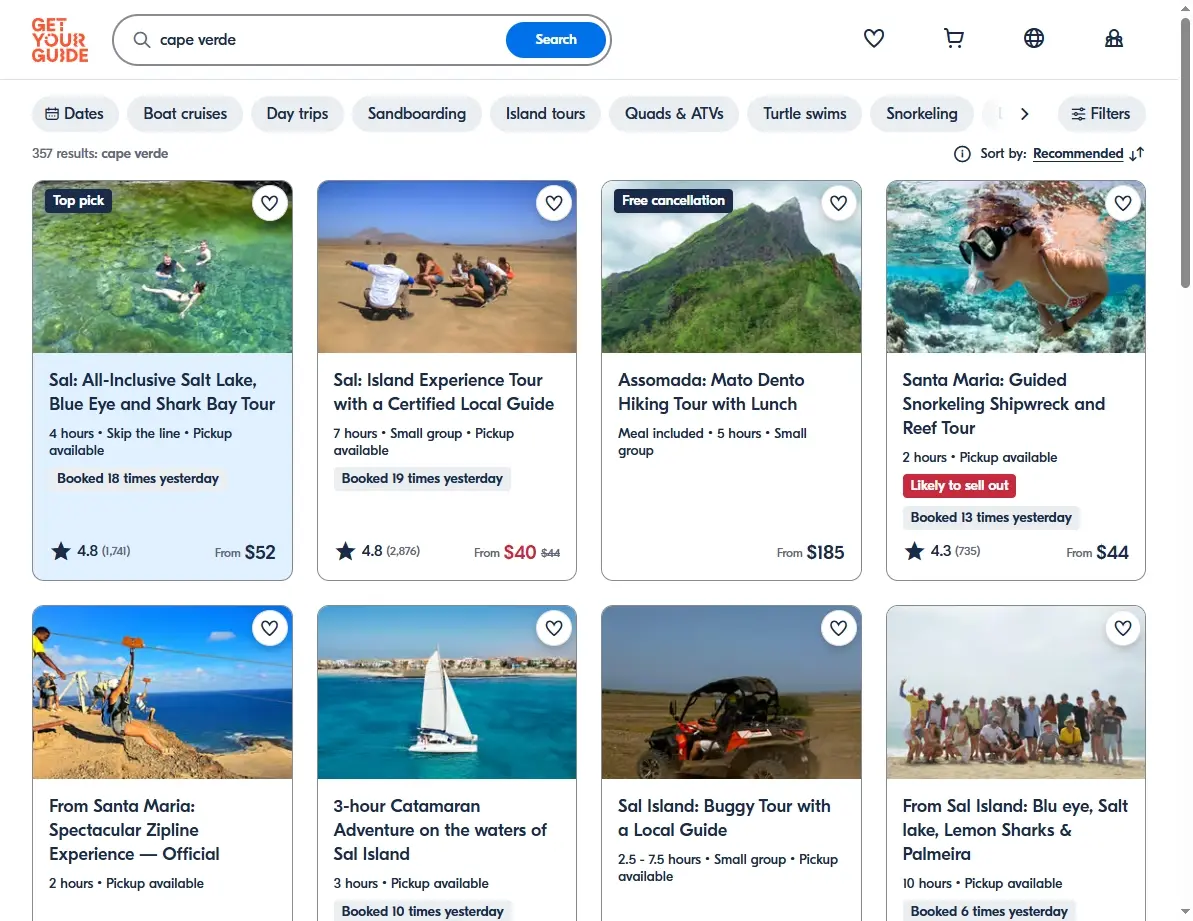Click the 4.3 (735) rating
Image resolution: width=1193 pixels, height=921 pixels.
[x=942, y=551]
